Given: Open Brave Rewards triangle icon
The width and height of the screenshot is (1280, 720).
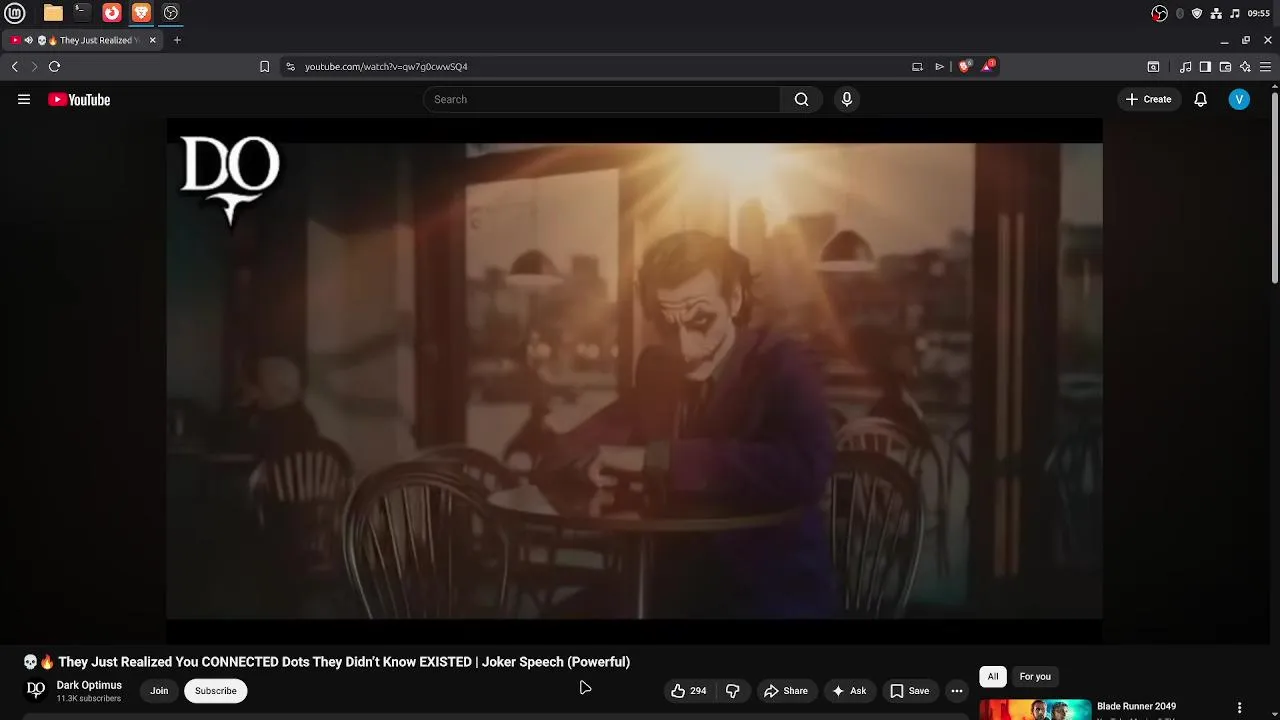Looking at the screenshot, I should point(988,66).
